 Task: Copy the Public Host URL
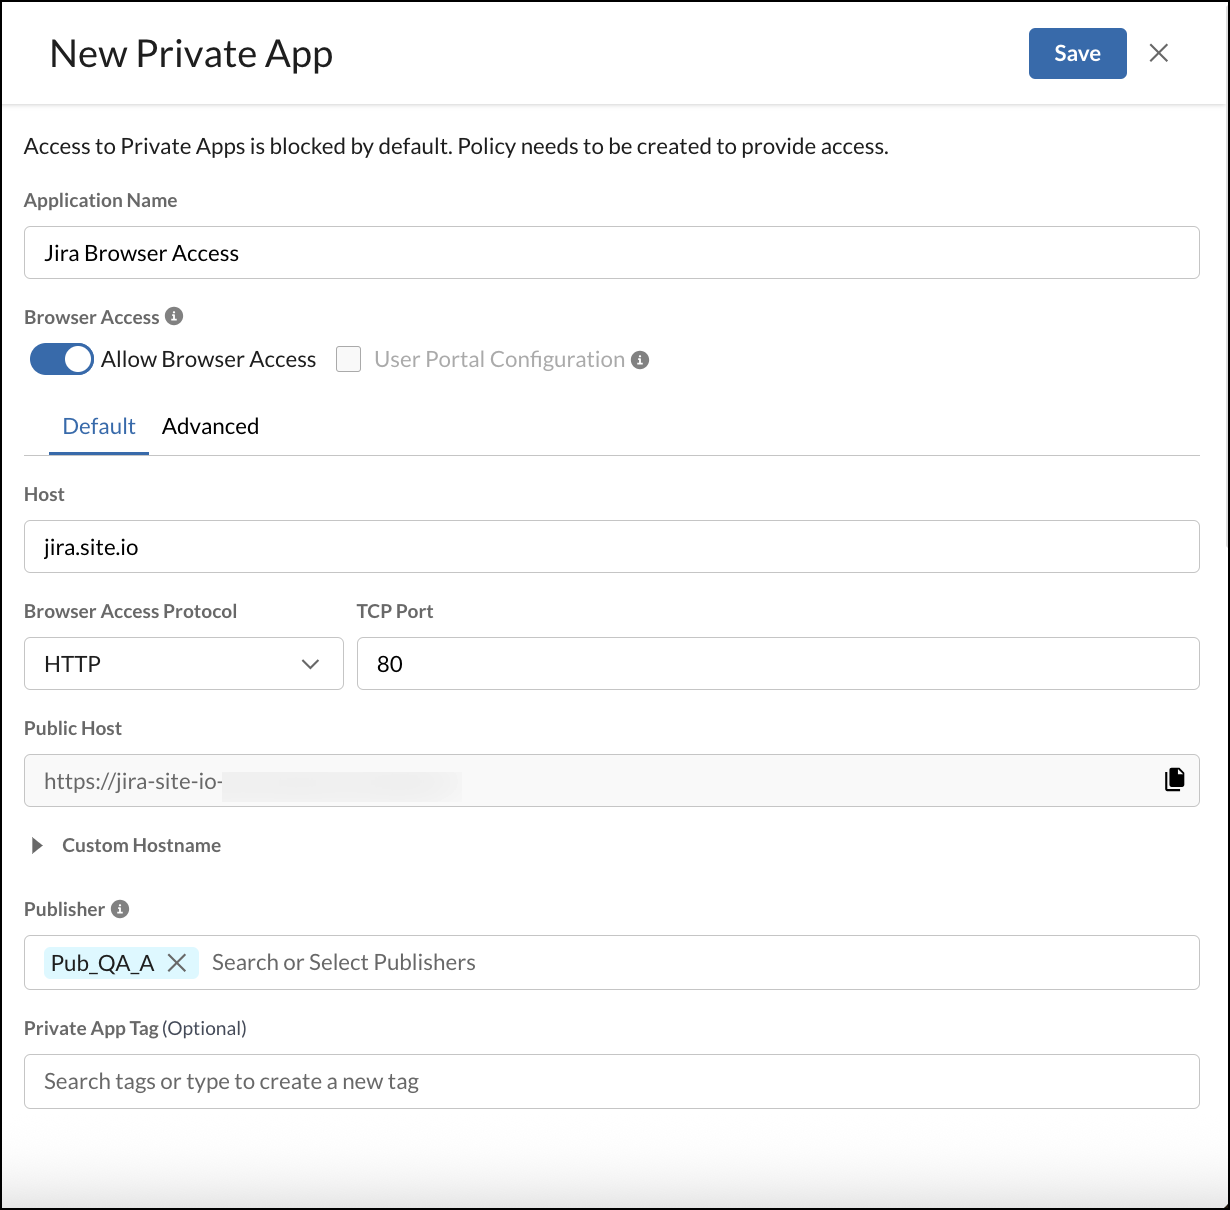pos(1174,779)
